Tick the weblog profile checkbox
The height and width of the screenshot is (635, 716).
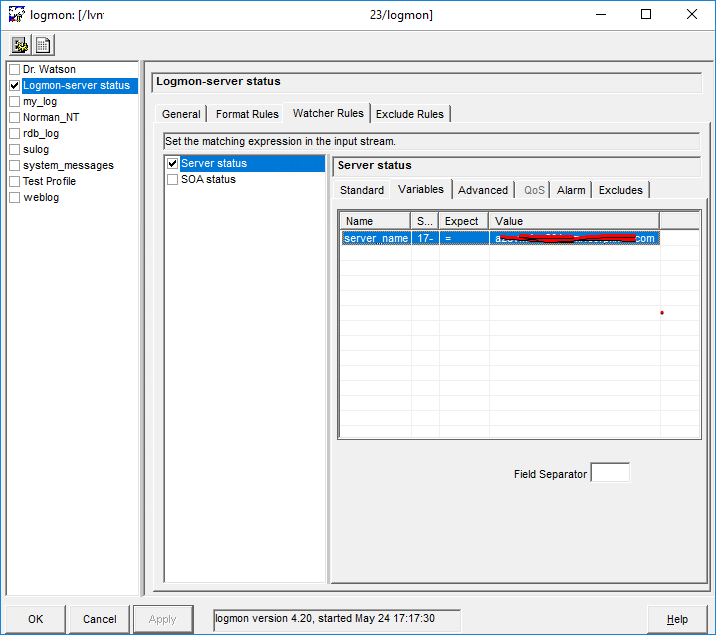click(x=14, y=198)
